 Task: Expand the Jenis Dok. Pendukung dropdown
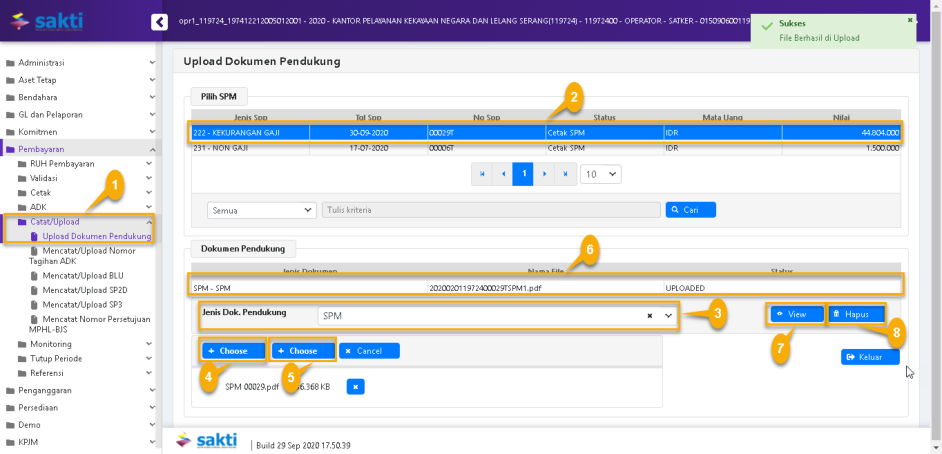pyautogui.click(x=669, y=315)
